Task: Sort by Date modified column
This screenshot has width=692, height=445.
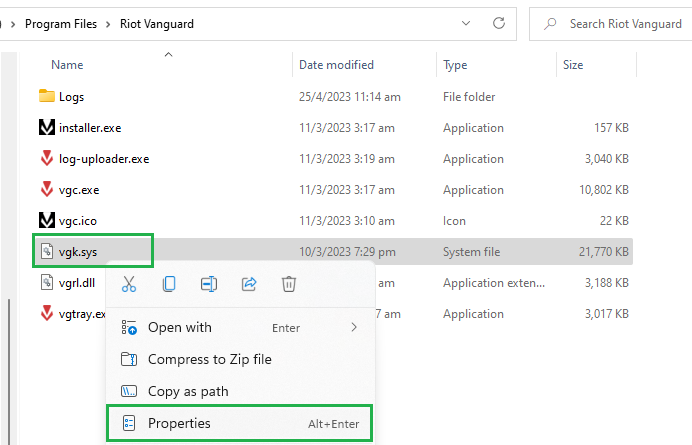Action: pyautogui.click(x=336, y=65)
